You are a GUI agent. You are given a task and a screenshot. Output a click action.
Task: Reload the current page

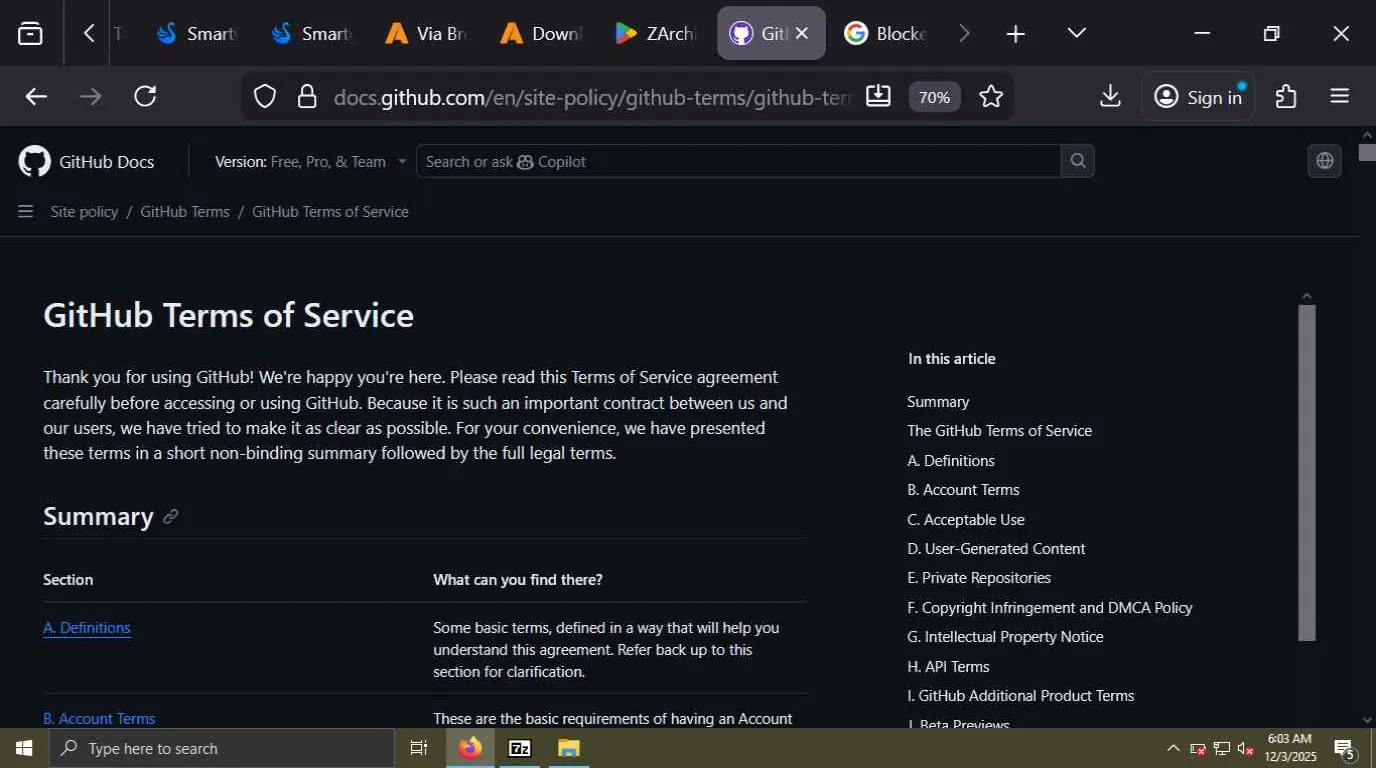[x=145, y=96]
